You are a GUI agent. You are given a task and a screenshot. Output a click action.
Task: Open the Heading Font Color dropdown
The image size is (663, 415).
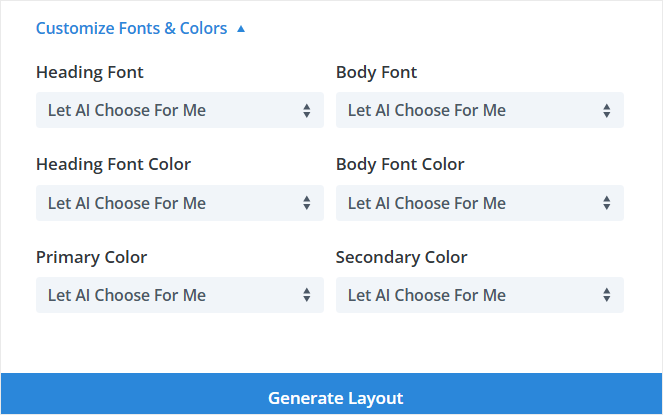click(180, 203)
